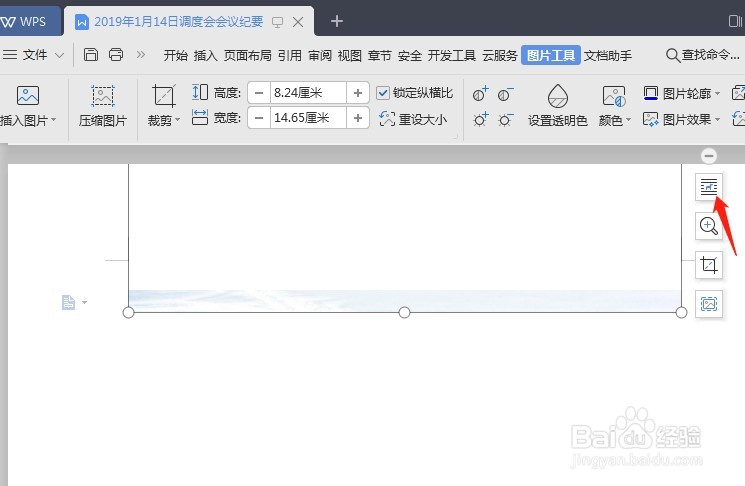Increase picture contrast
This screenshot has width=745, height=486.
coord(480,94)
